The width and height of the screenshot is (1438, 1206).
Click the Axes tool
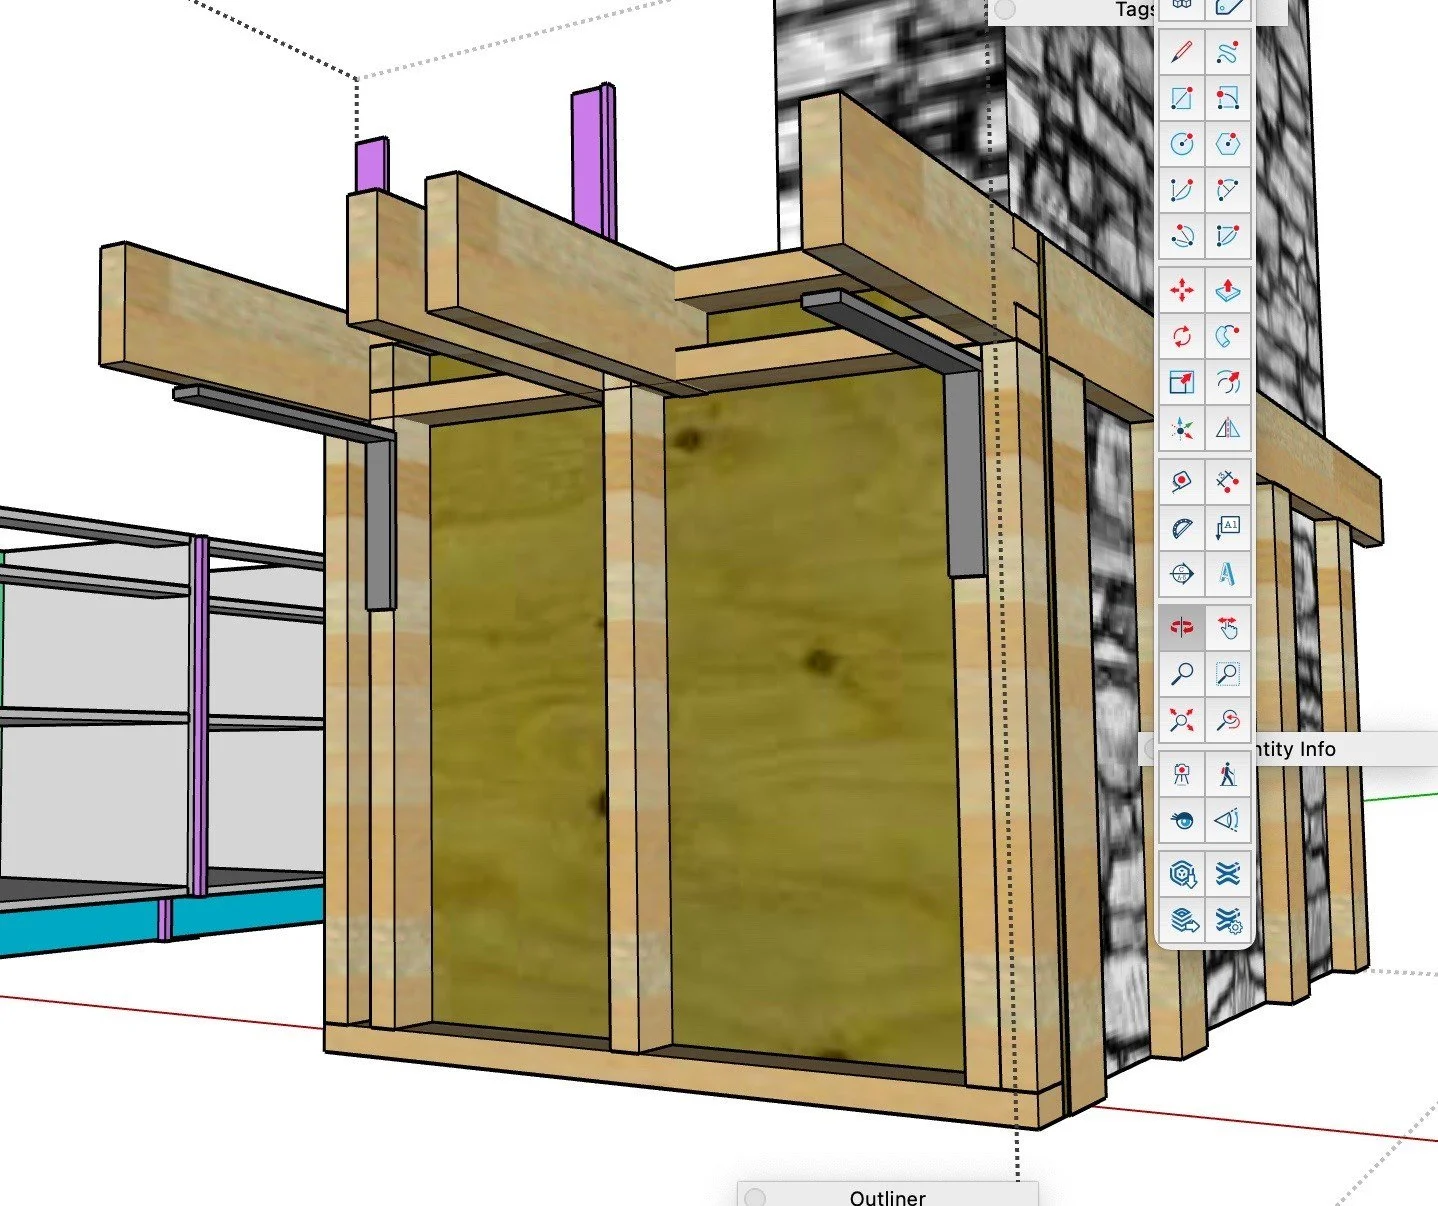pos(1182,429)
